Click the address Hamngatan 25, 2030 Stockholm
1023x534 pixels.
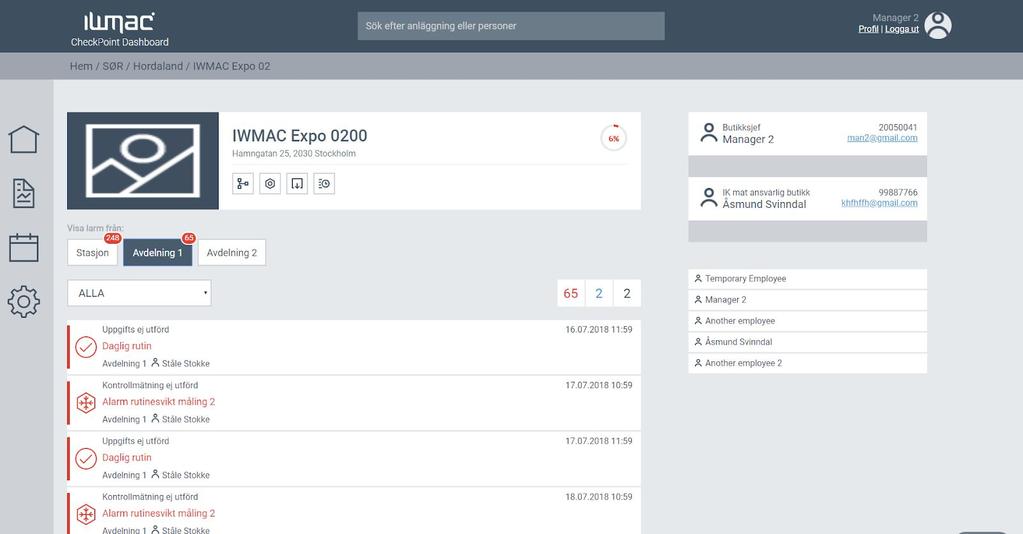tap(294, 154)
